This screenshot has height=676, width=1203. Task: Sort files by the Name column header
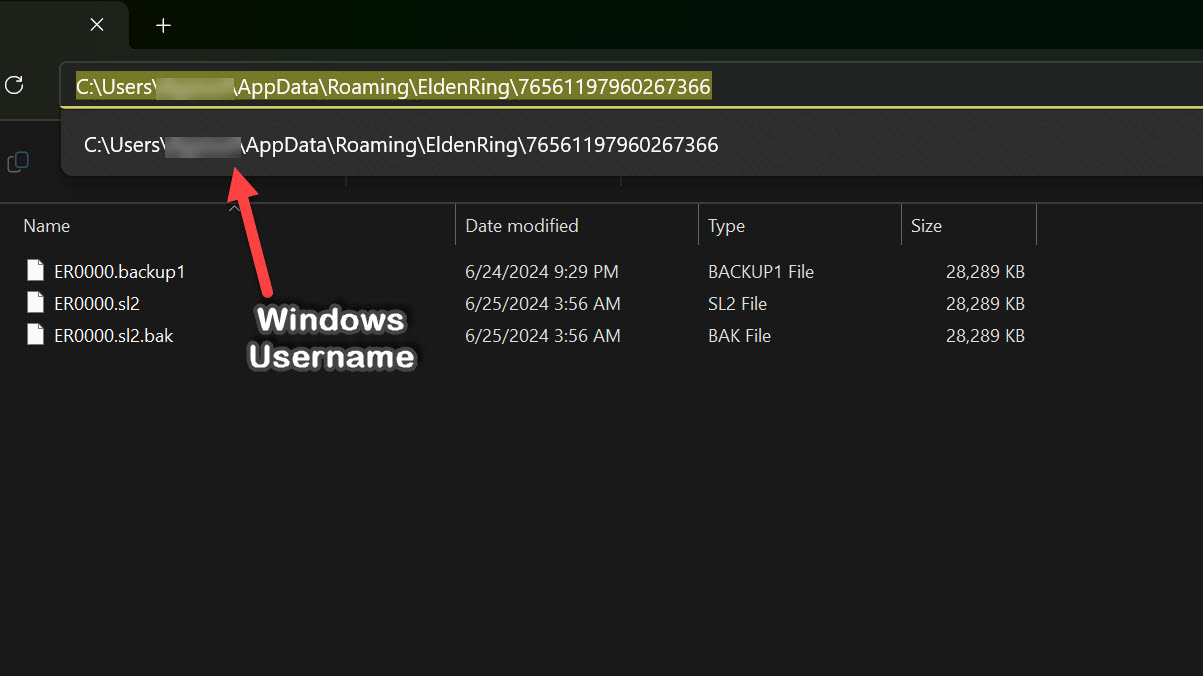pos(47,226)
